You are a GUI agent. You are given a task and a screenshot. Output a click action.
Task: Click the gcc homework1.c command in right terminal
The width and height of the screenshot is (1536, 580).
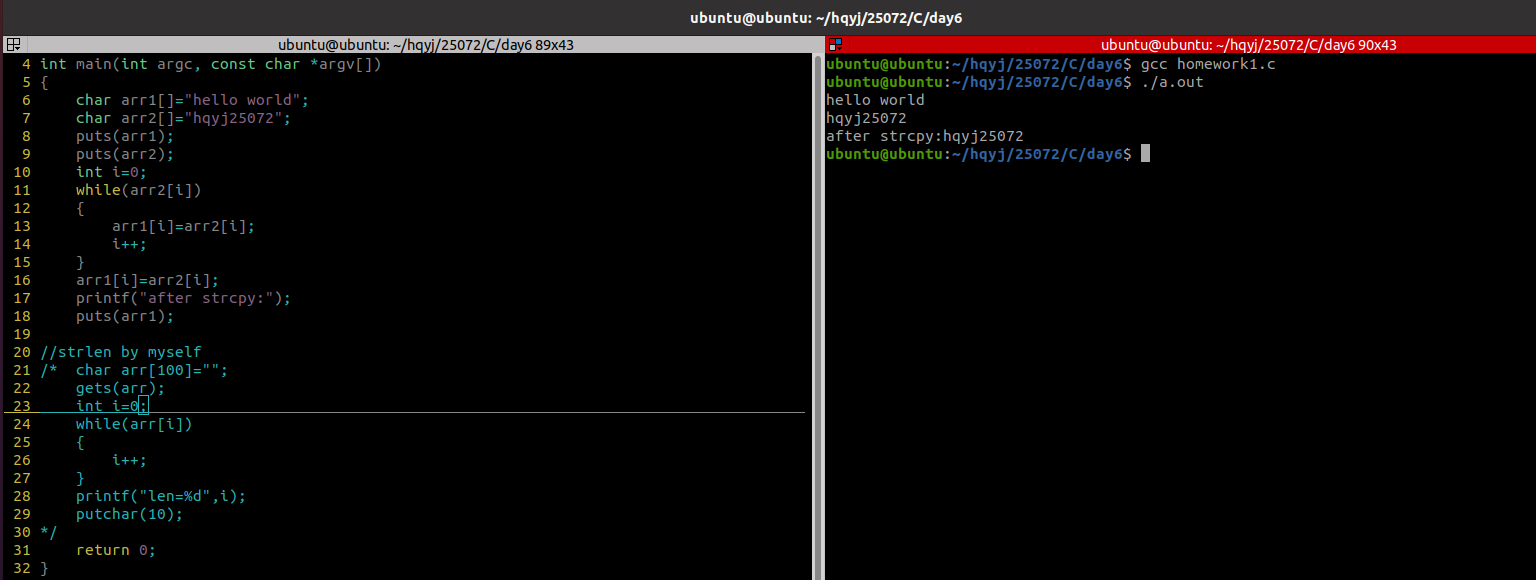click(1208, 64)
